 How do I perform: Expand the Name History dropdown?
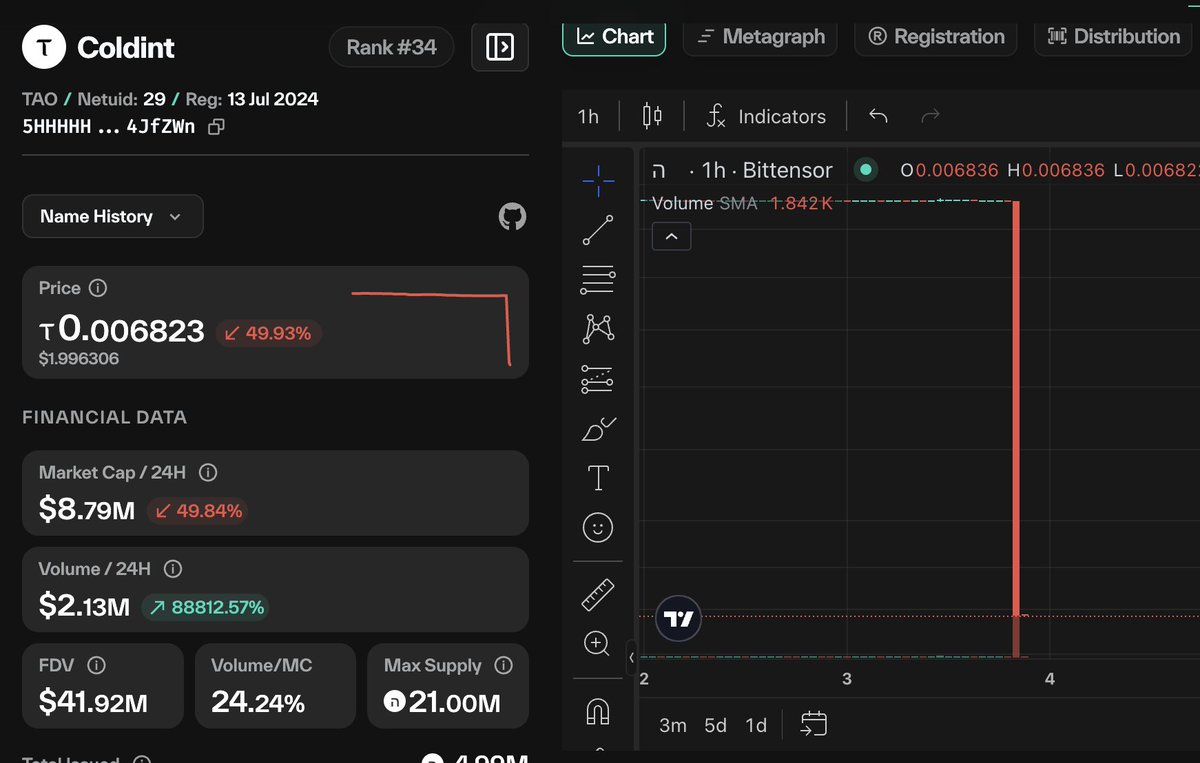point(112,216)
